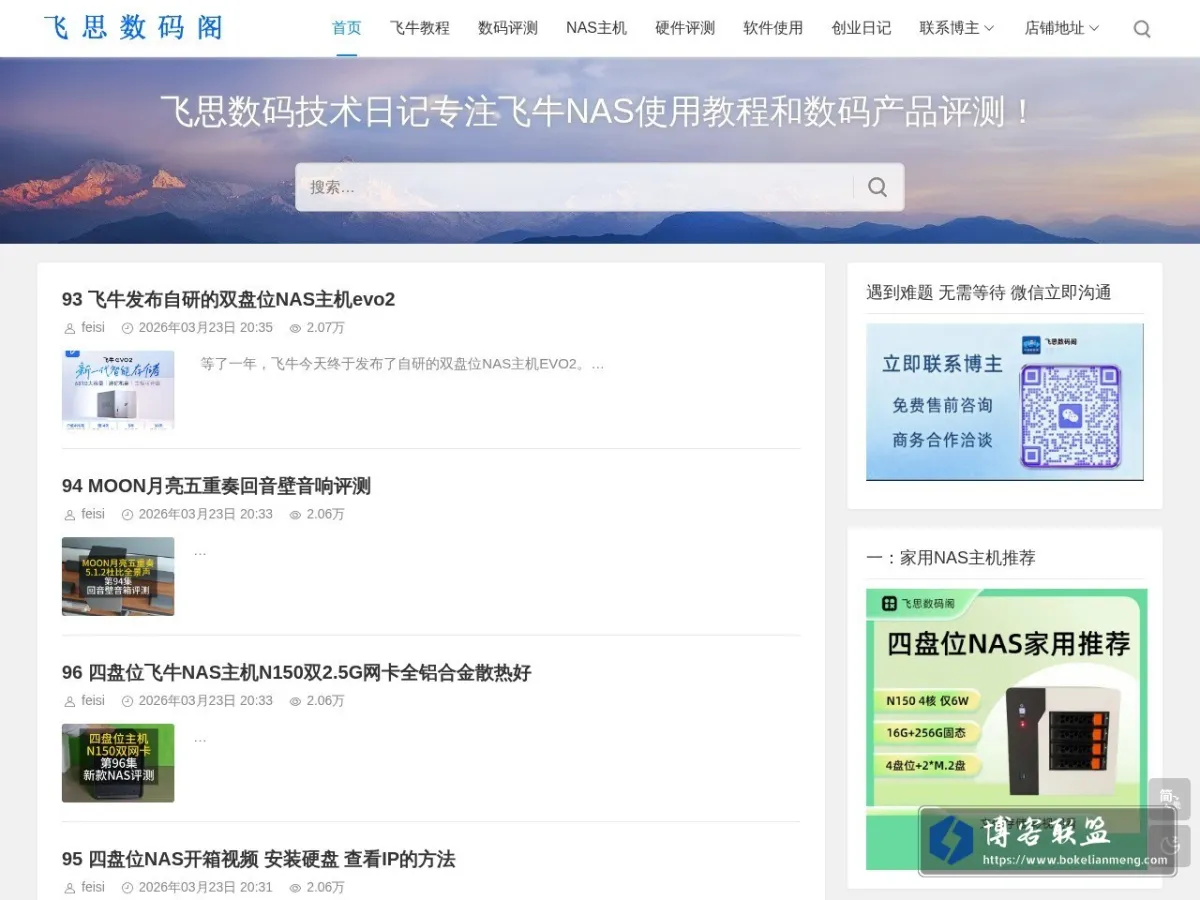1200x900 pixels.
Task: Click into the 搜索 search input field
Action: click(575, 187)
